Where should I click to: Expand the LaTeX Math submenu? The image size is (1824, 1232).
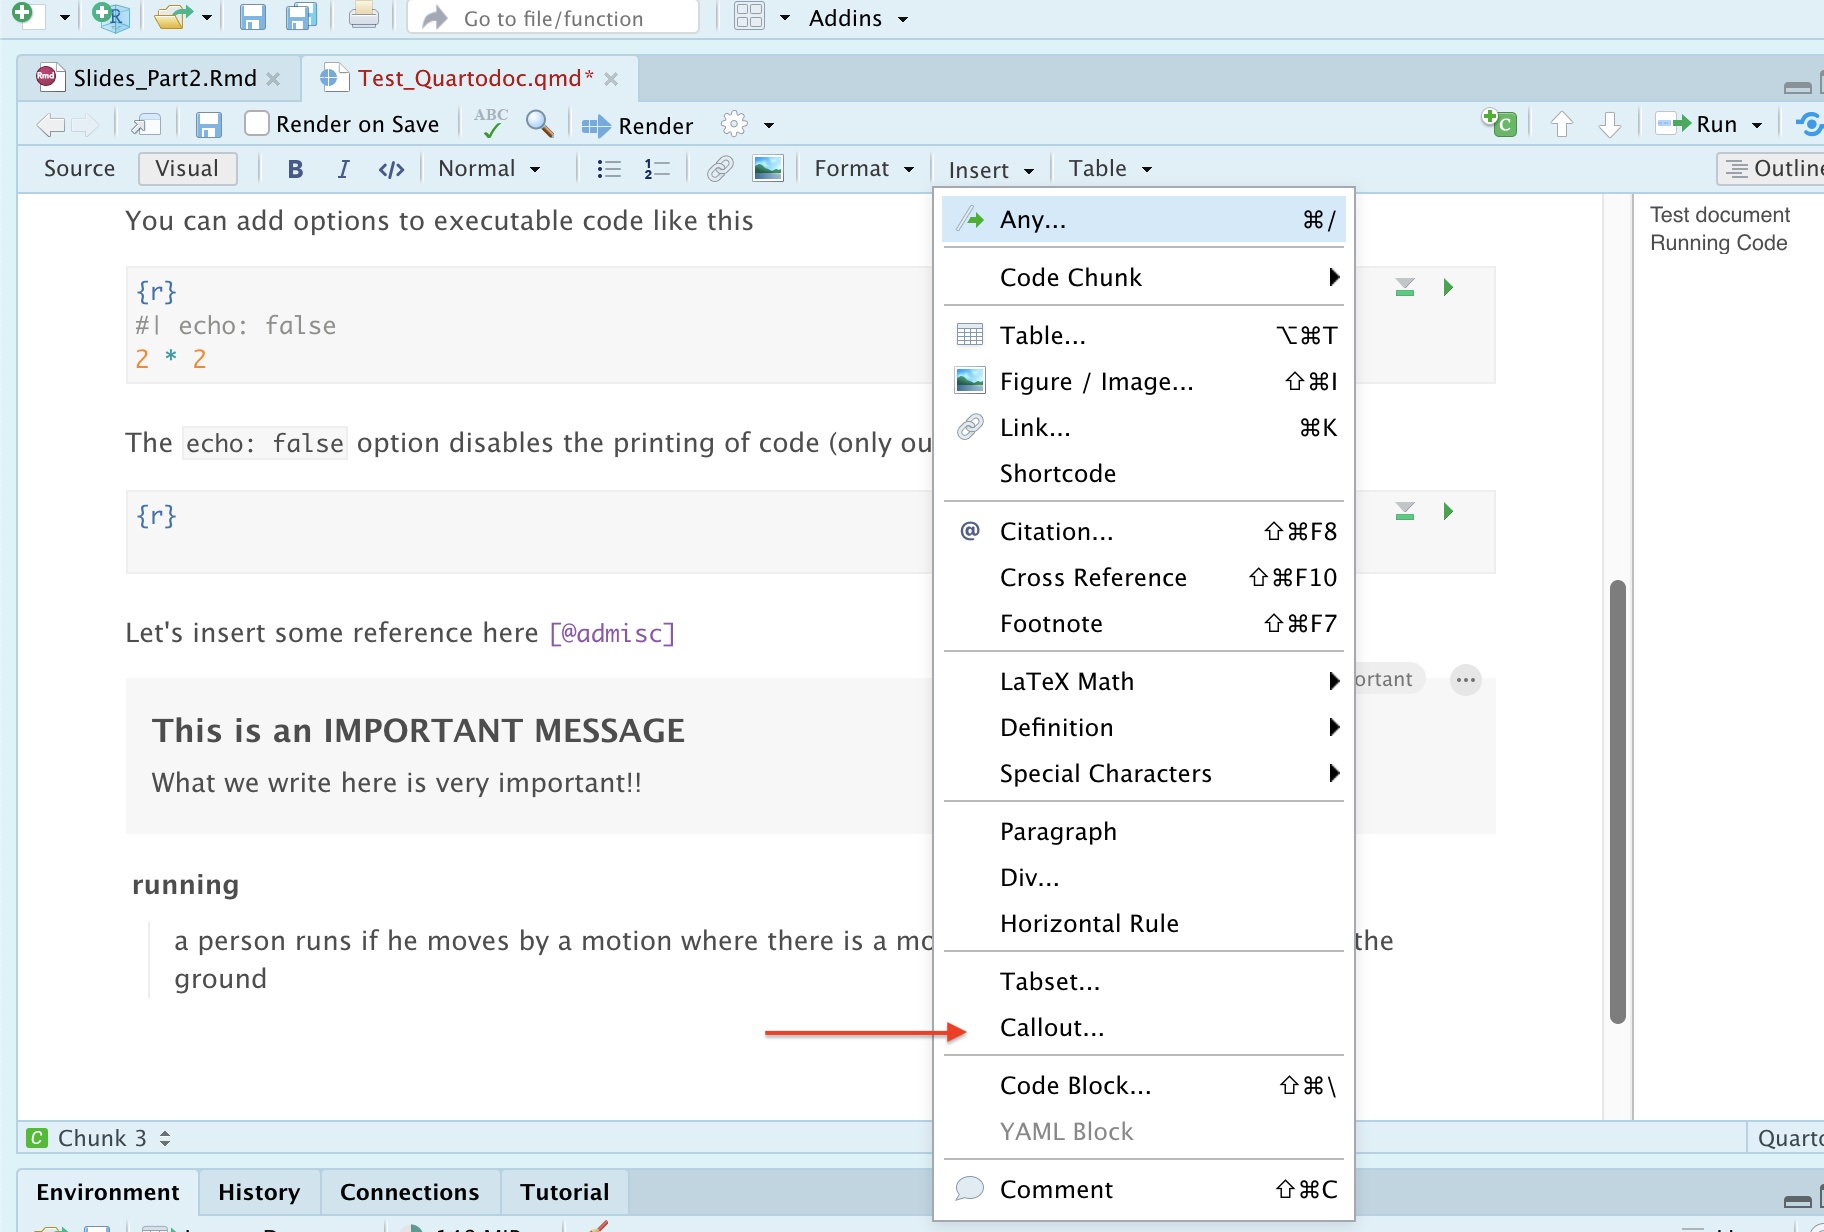click(1144, 681)
